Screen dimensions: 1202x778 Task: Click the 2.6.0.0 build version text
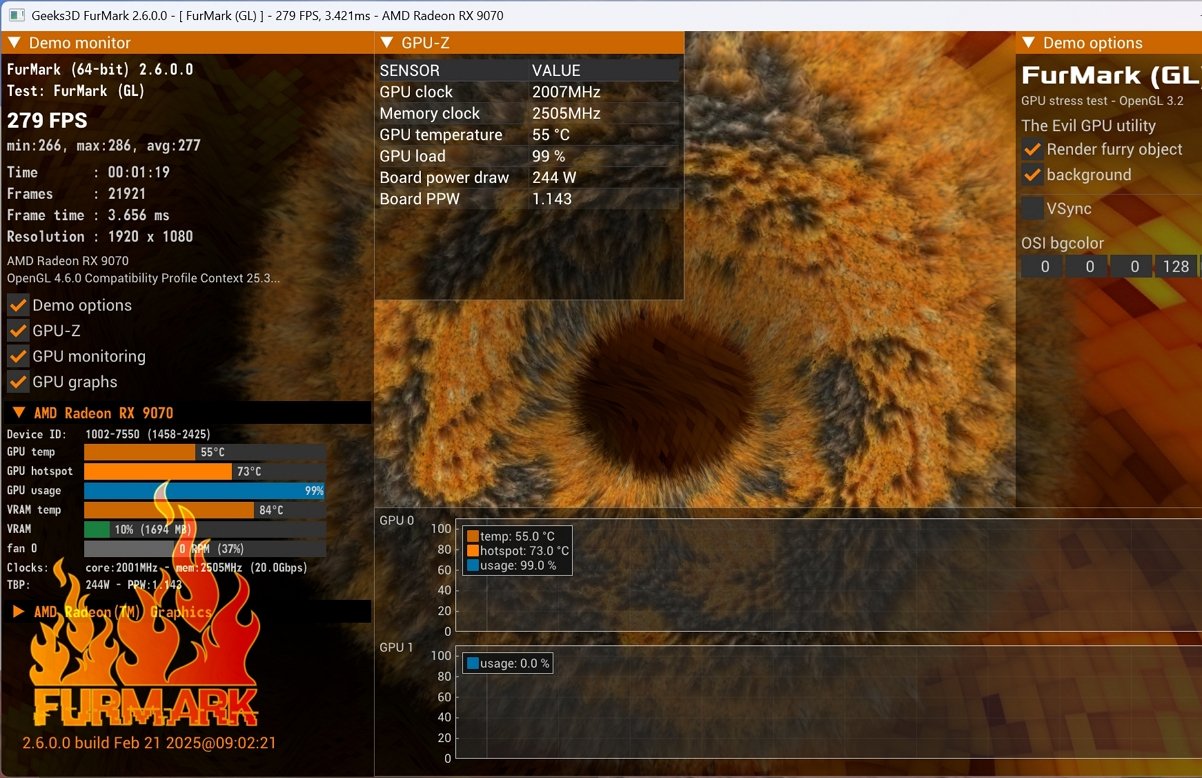[x=149, y=743]
